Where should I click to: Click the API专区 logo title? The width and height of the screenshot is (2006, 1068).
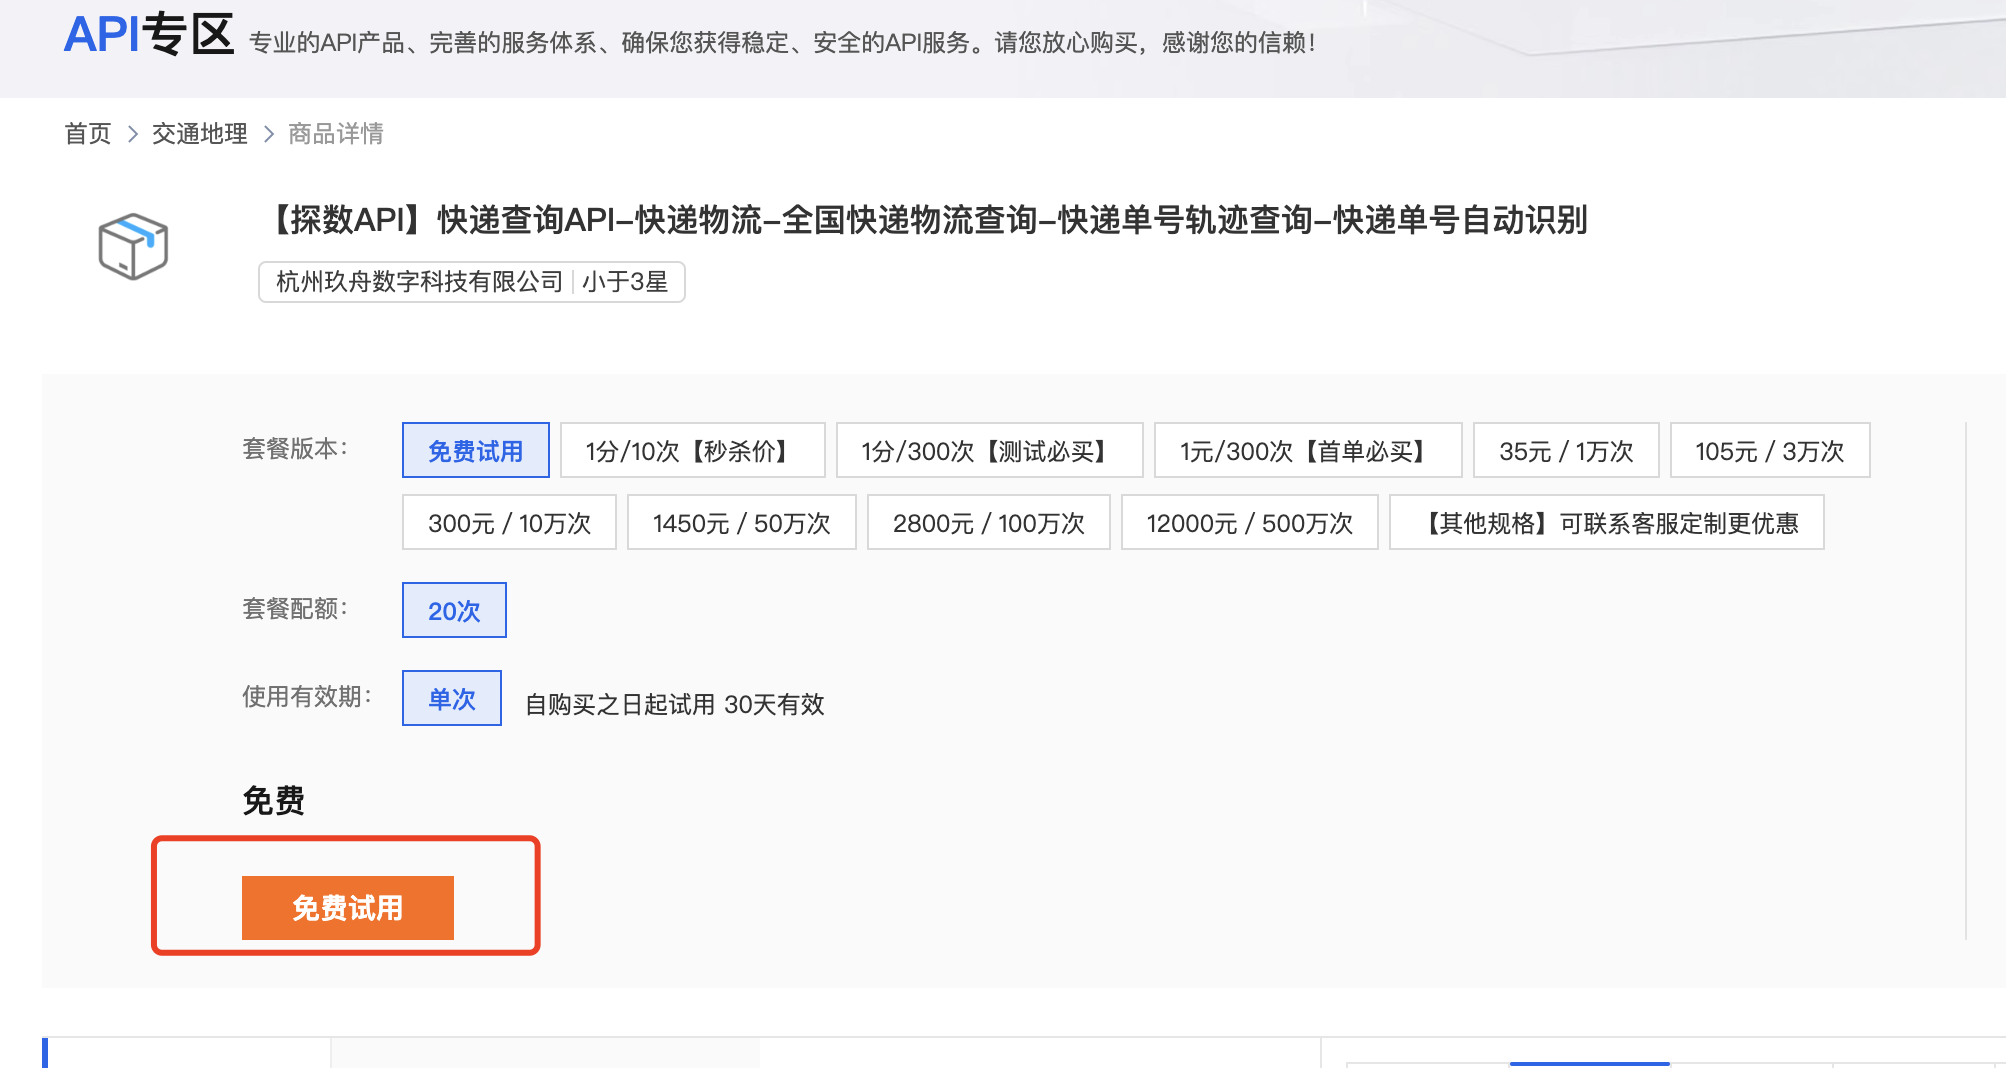pos(149,34)
